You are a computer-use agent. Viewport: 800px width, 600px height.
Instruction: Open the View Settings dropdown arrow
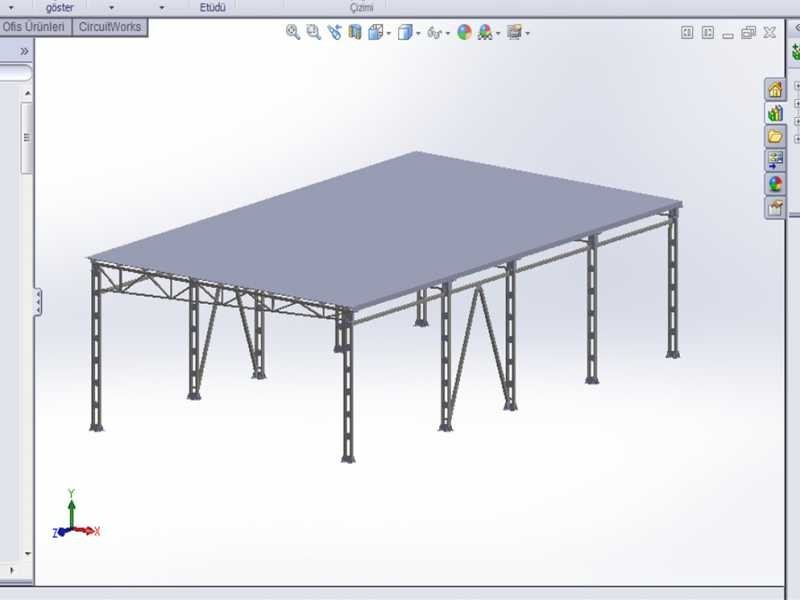(x=527, y=33)
